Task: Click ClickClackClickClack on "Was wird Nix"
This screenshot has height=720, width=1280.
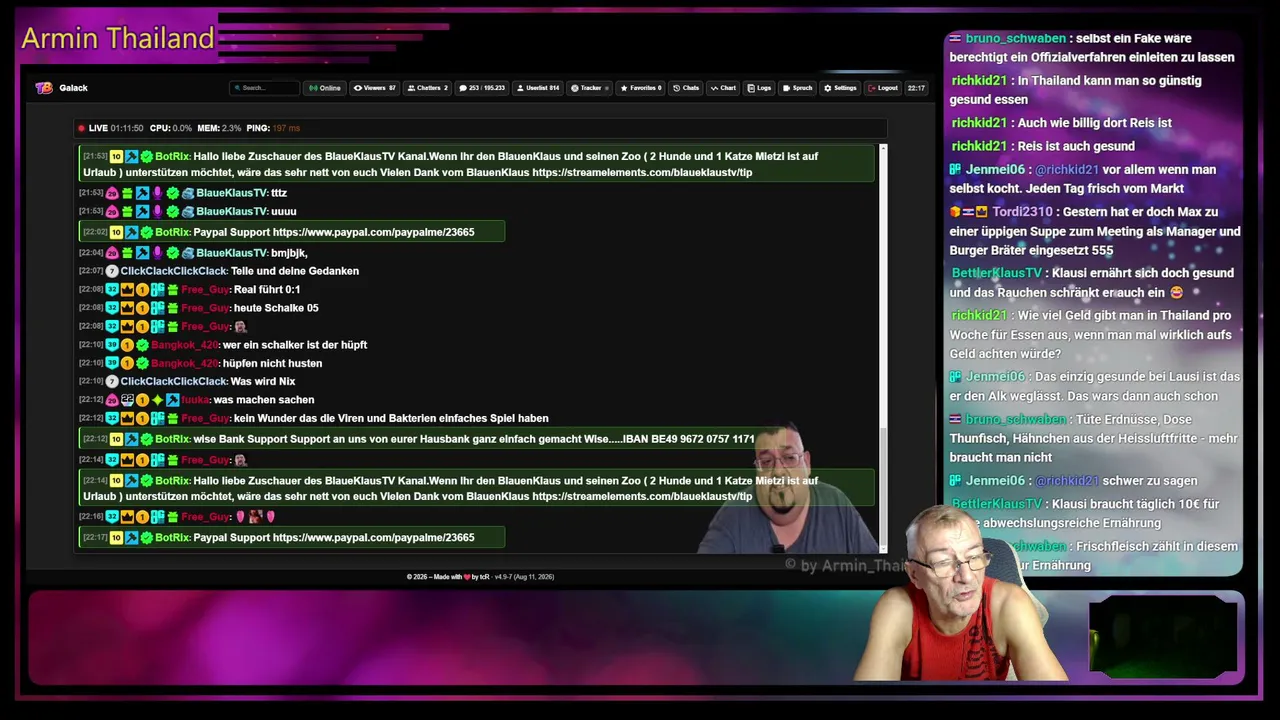Action: [174, 382]
